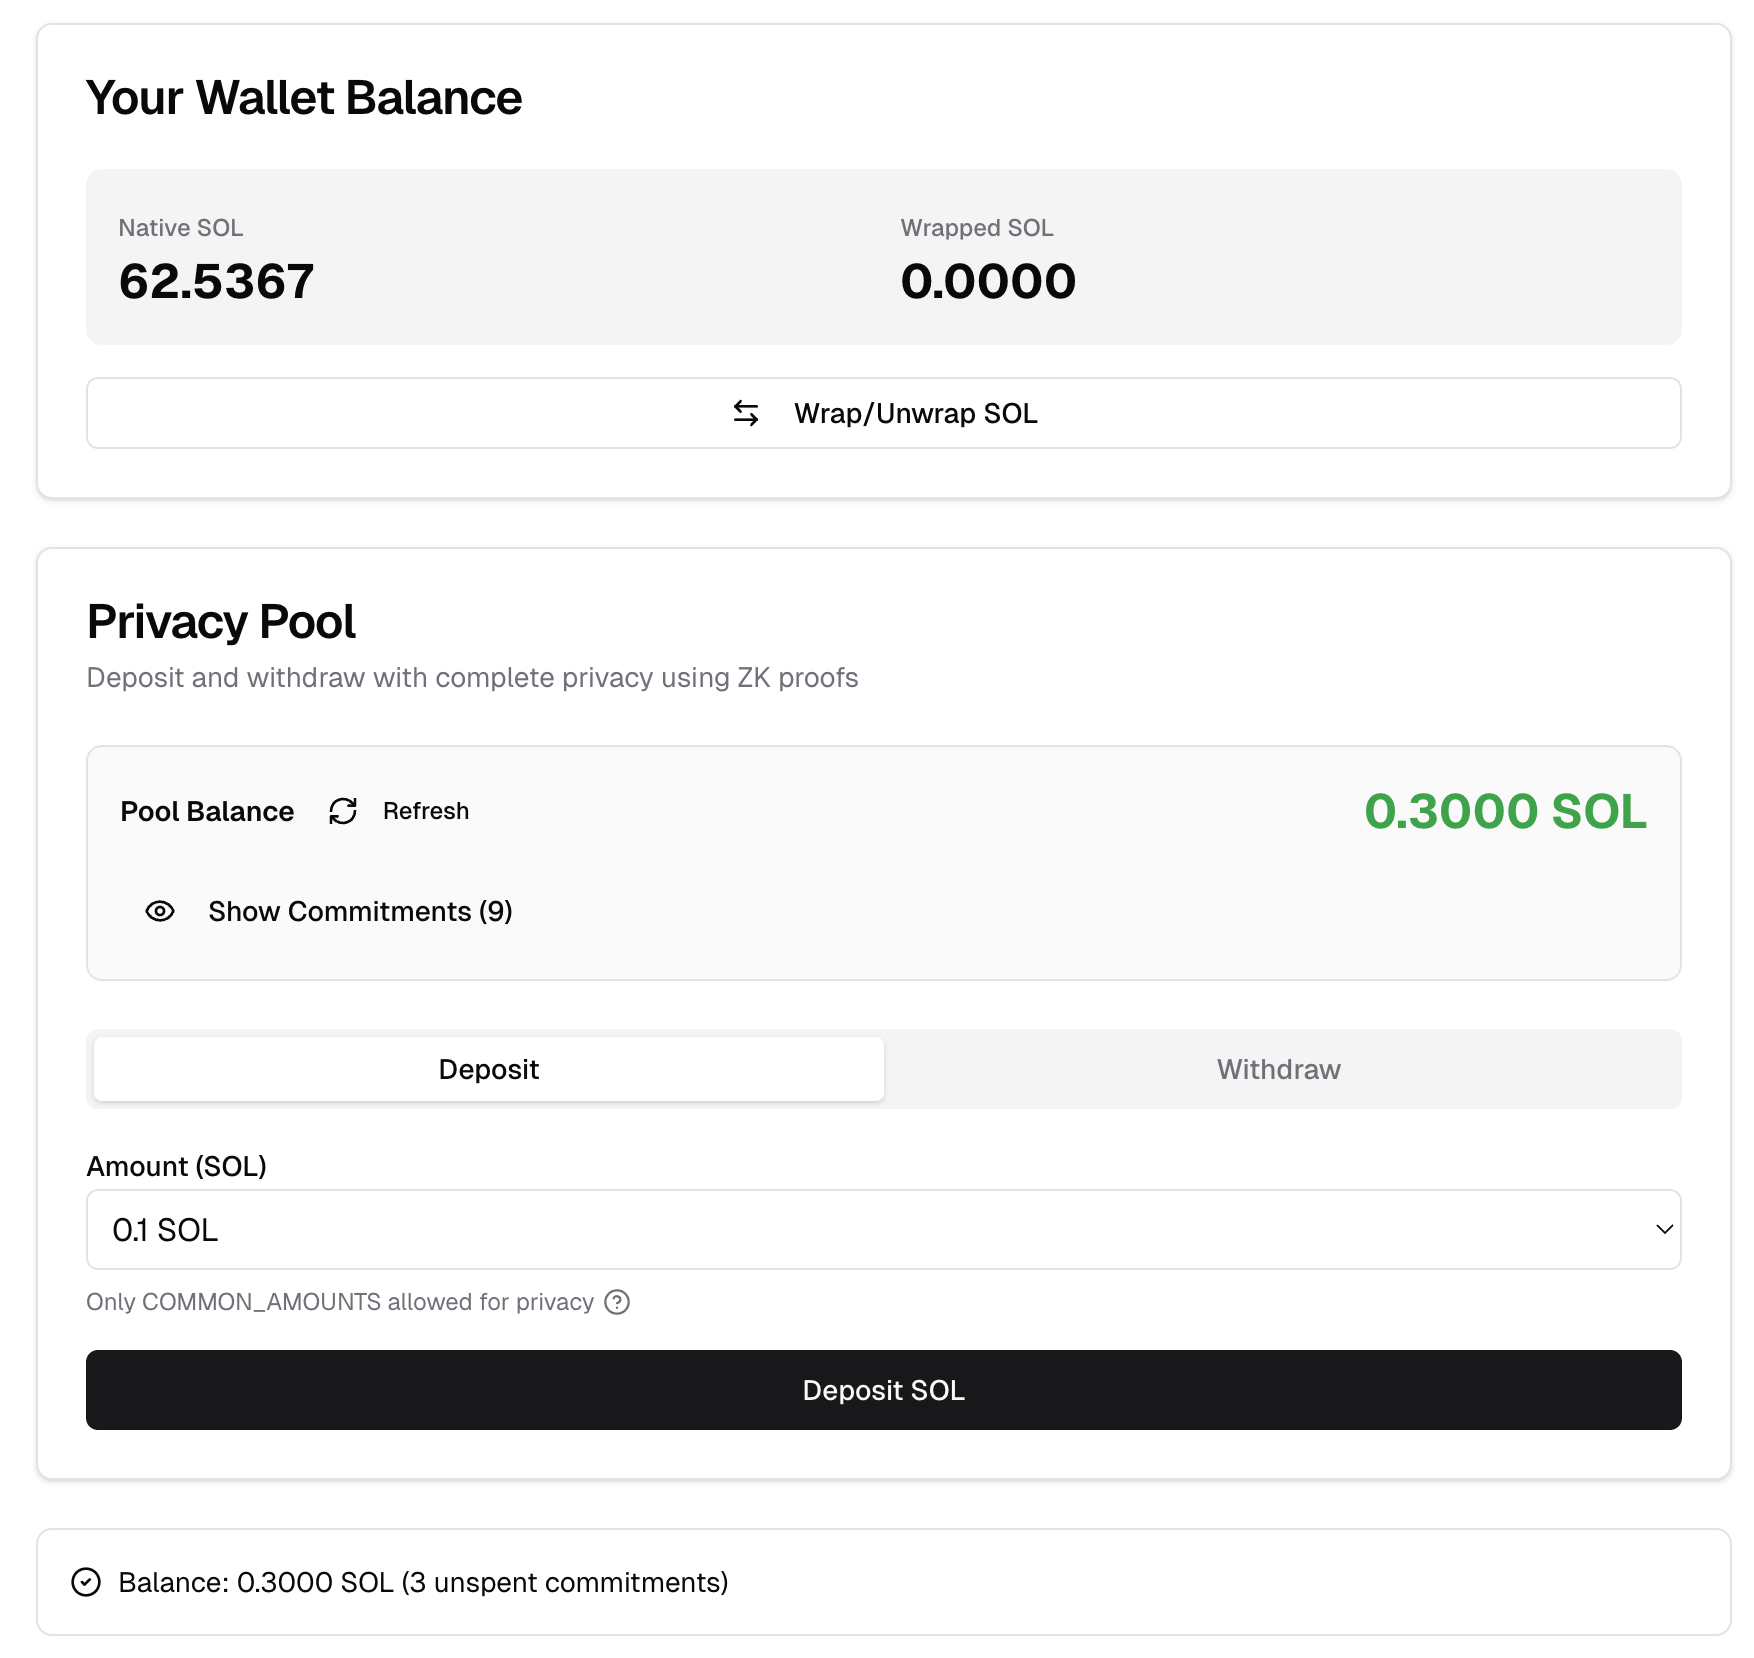Screen dimensions: 1754x1658
Task: Click the checkmark circle status icon
Action: [87, 1582]
